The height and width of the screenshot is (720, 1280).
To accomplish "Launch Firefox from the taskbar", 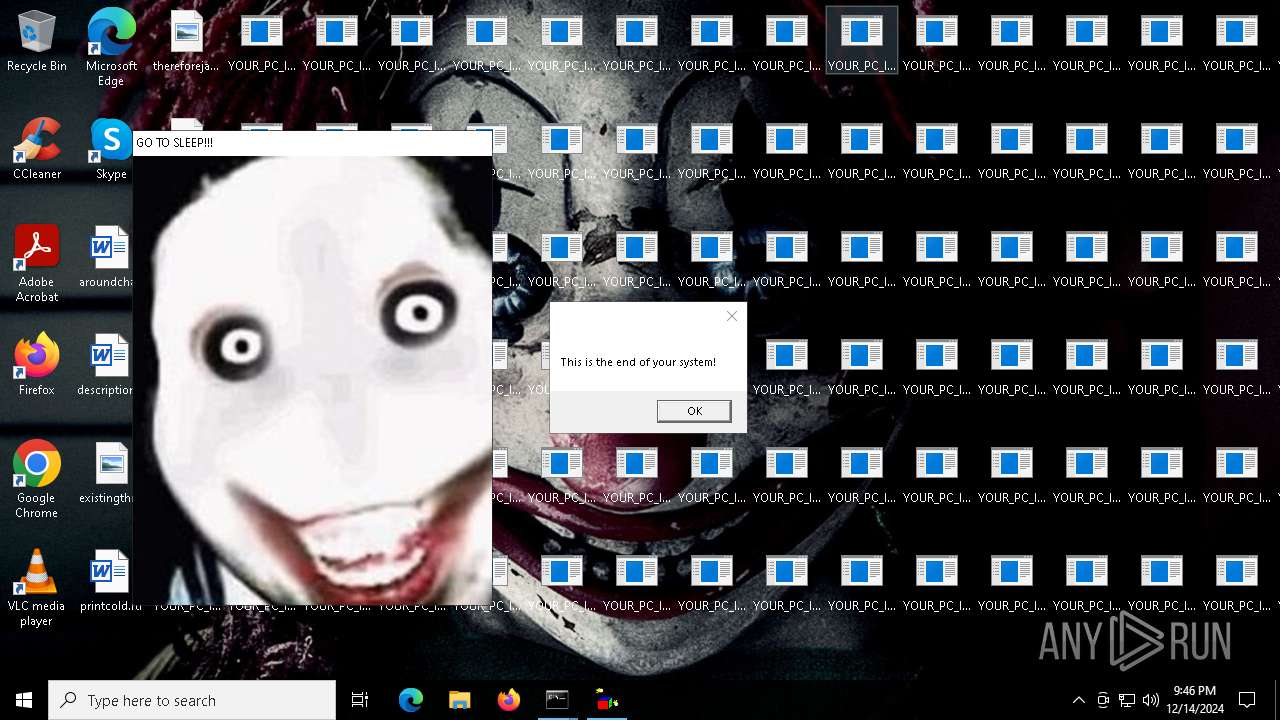I will tap(509, 700).
